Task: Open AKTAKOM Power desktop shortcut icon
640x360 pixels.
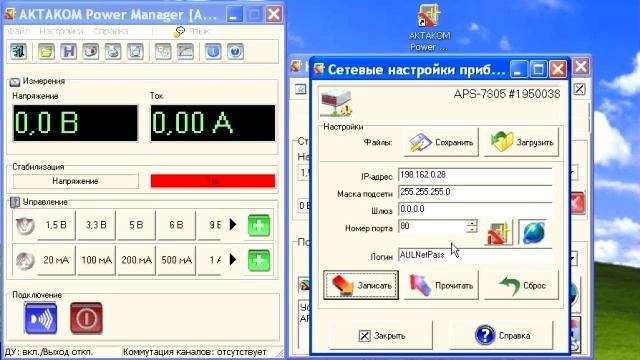Action: 429,28
